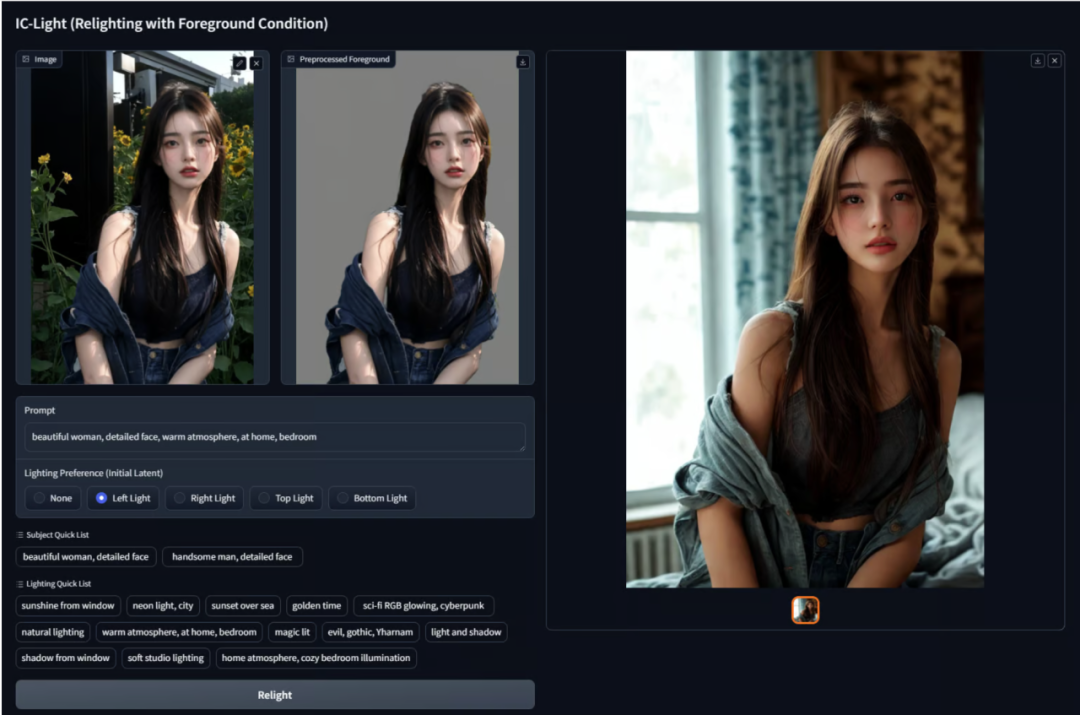Screen dimensions: 1080x715
Task: Click the Prompt text field
Action: pos(275,437)
